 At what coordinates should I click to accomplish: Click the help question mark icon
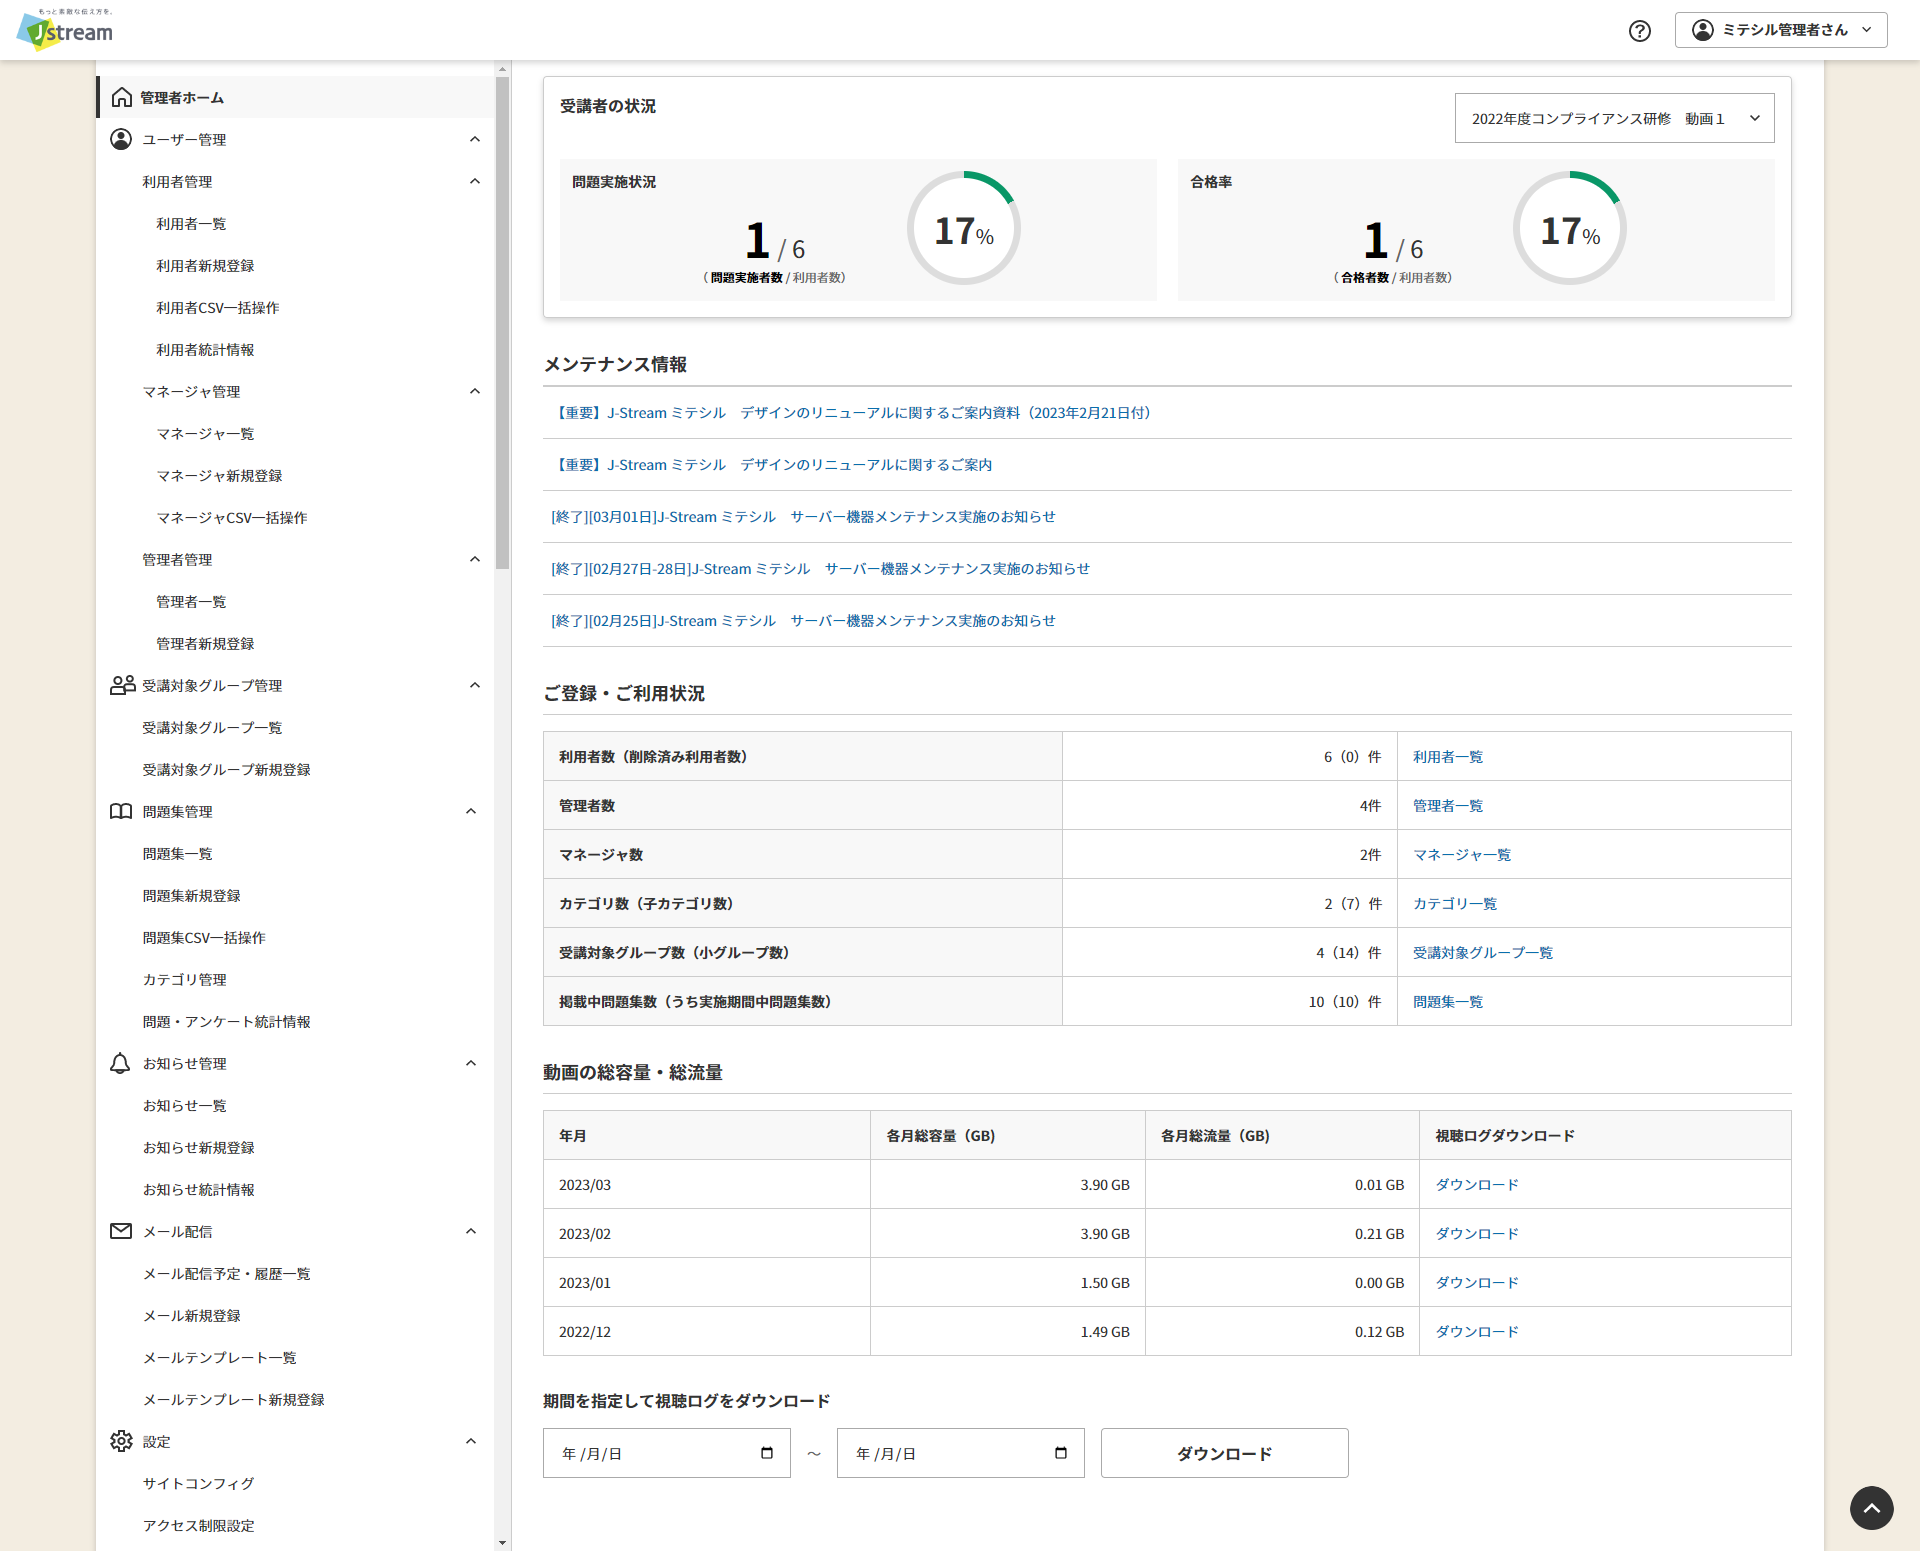(1639, 31)
